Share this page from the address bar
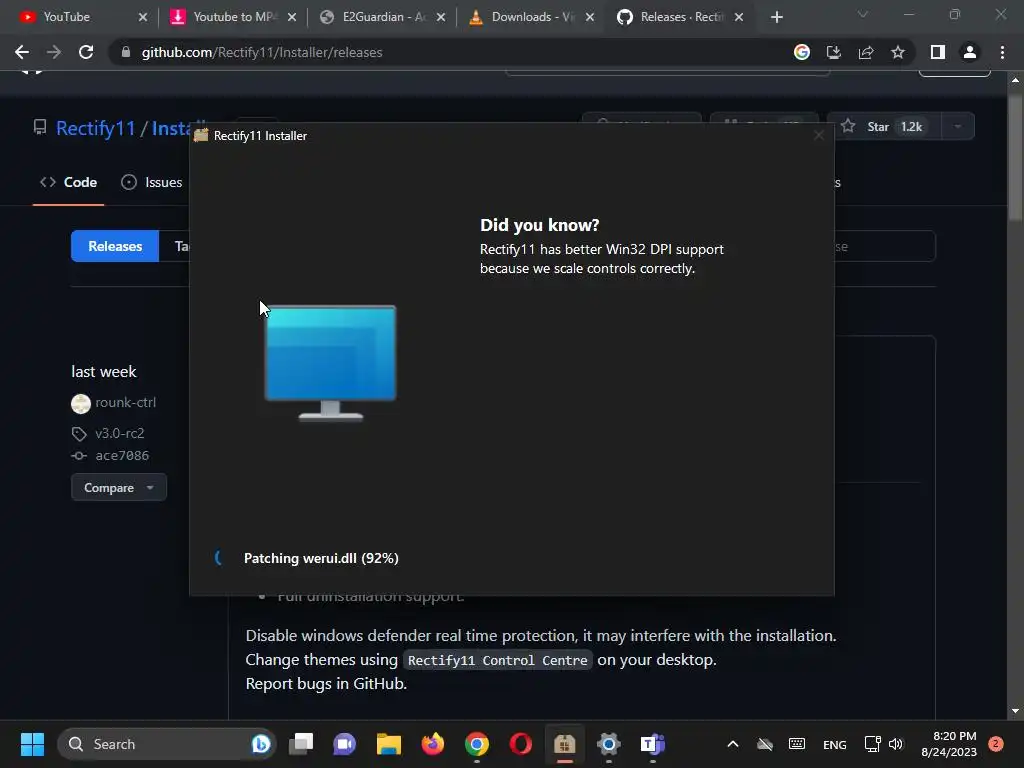 866,52
